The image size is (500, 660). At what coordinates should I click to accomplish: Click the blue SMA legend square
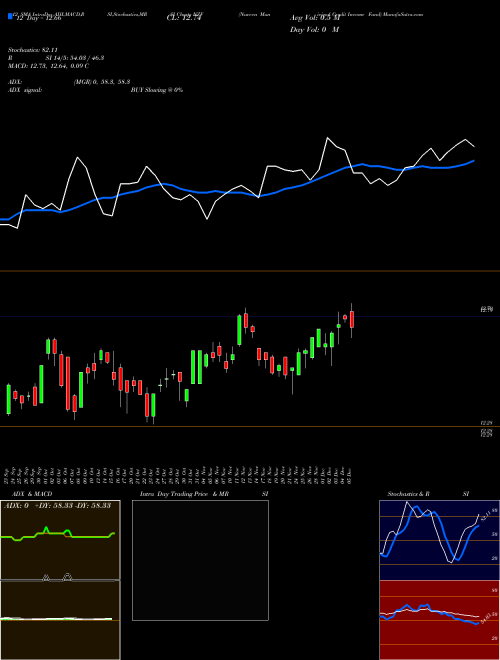[10, 17]
